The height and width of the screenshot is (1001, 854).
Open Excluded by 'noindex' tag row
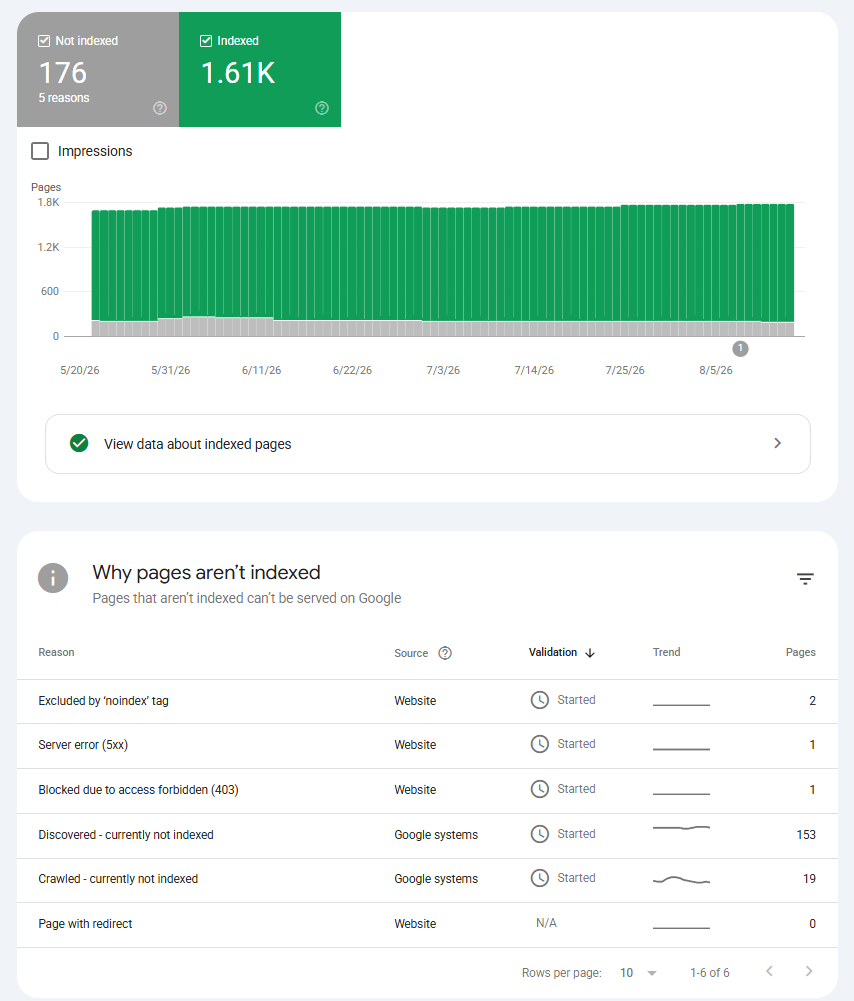[x=427, y=701]
